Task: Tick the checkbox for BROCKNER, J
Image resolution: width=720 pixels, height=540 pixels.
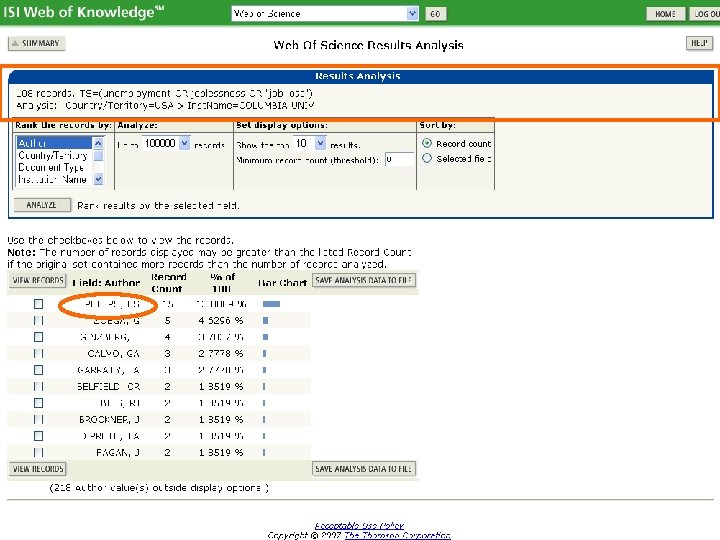Action: [39, 420]
